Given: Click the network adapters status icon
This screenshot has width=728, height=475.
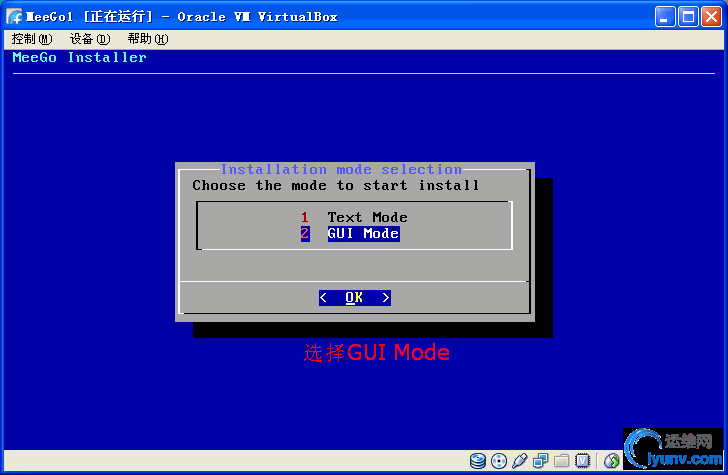Looking at the screenshot, I should pyautogui.click(x=540, y=461).
